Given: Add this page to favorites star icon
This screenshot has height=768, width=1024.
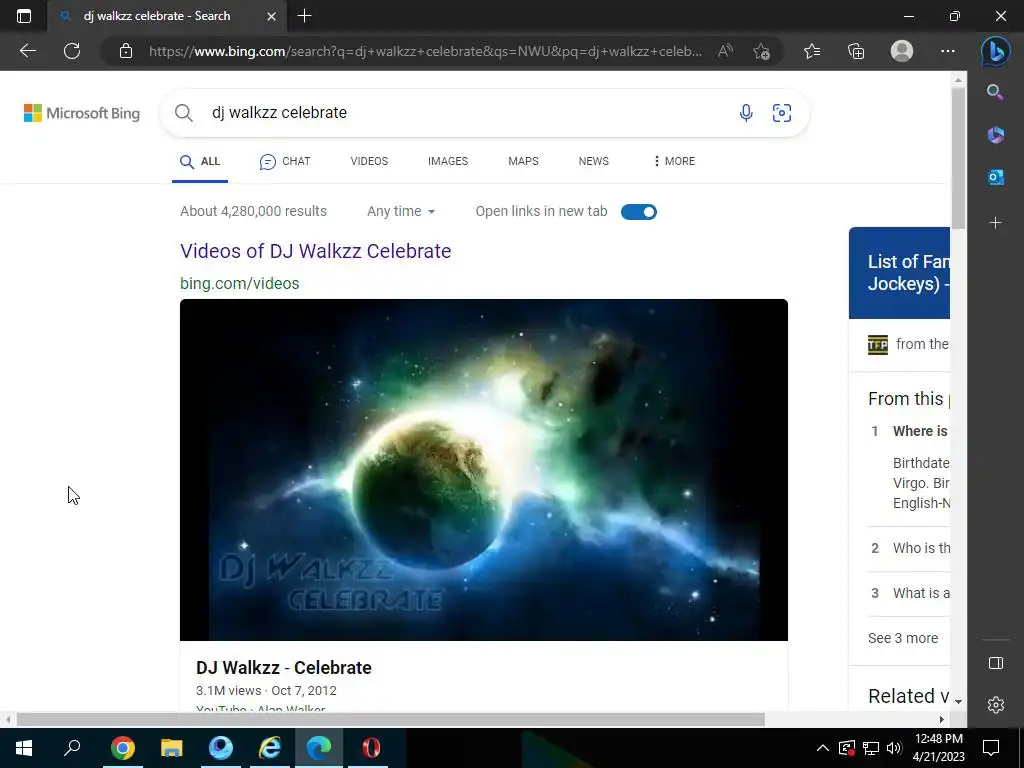Looking at the screenshot, I should point(761,51).
